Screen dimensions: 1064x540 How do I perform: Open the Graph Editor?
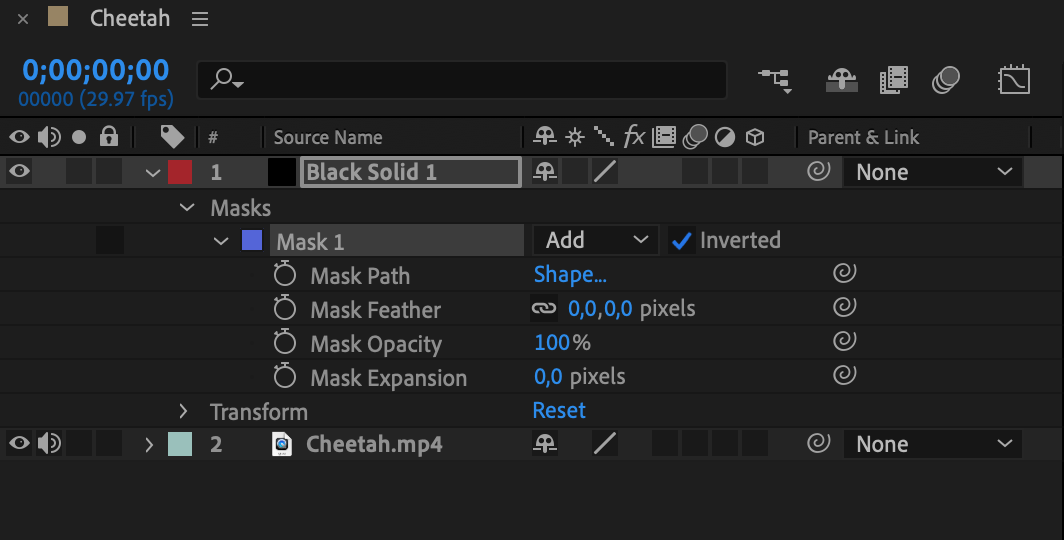(1014, 79)
